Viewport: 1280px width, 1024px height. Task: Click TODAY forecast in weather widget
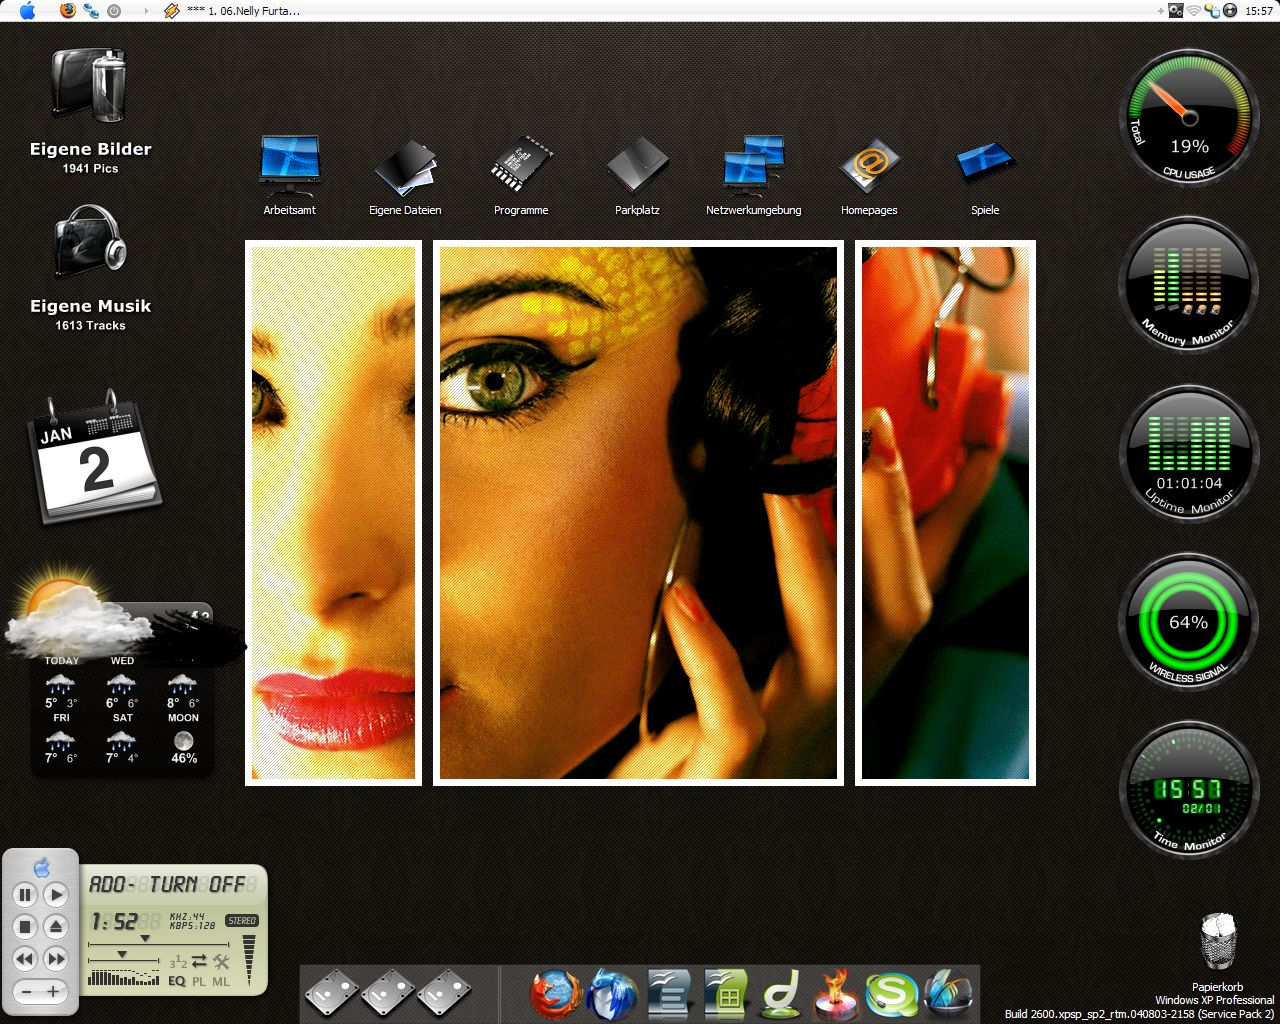[x=61, y=682]
